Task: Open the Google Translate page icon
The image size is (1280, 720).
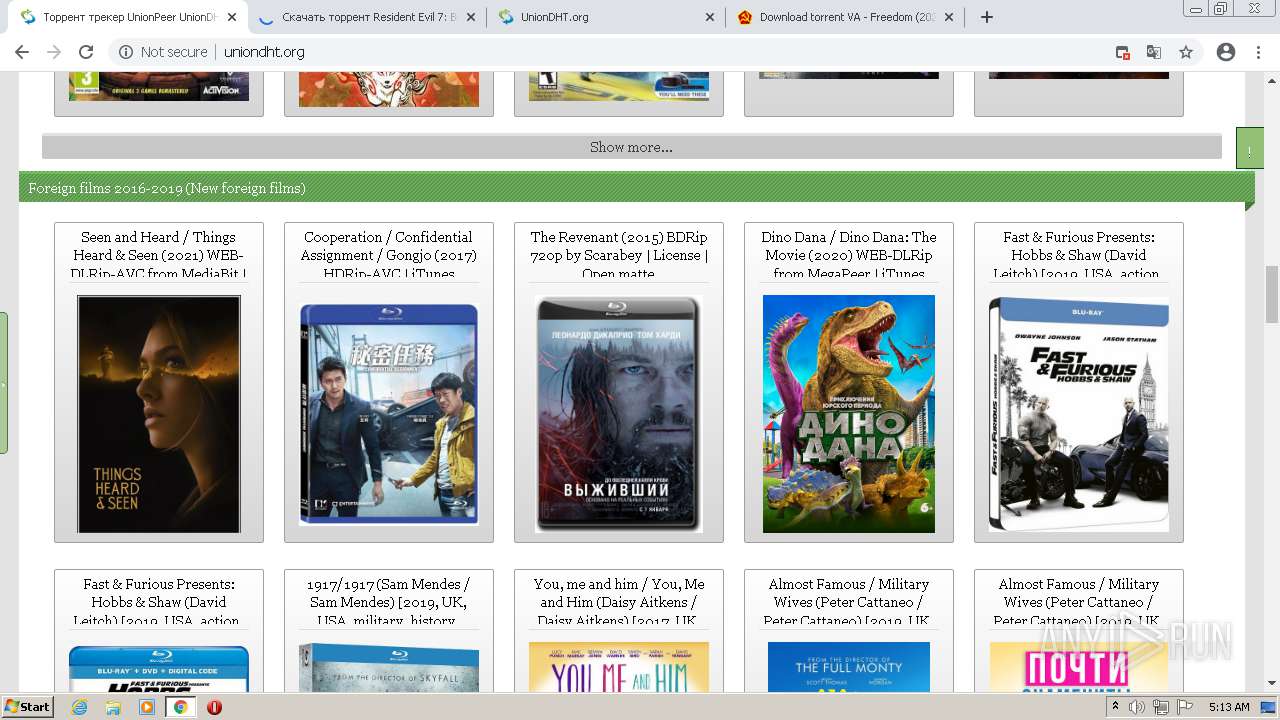Action: coord(1154,52)
